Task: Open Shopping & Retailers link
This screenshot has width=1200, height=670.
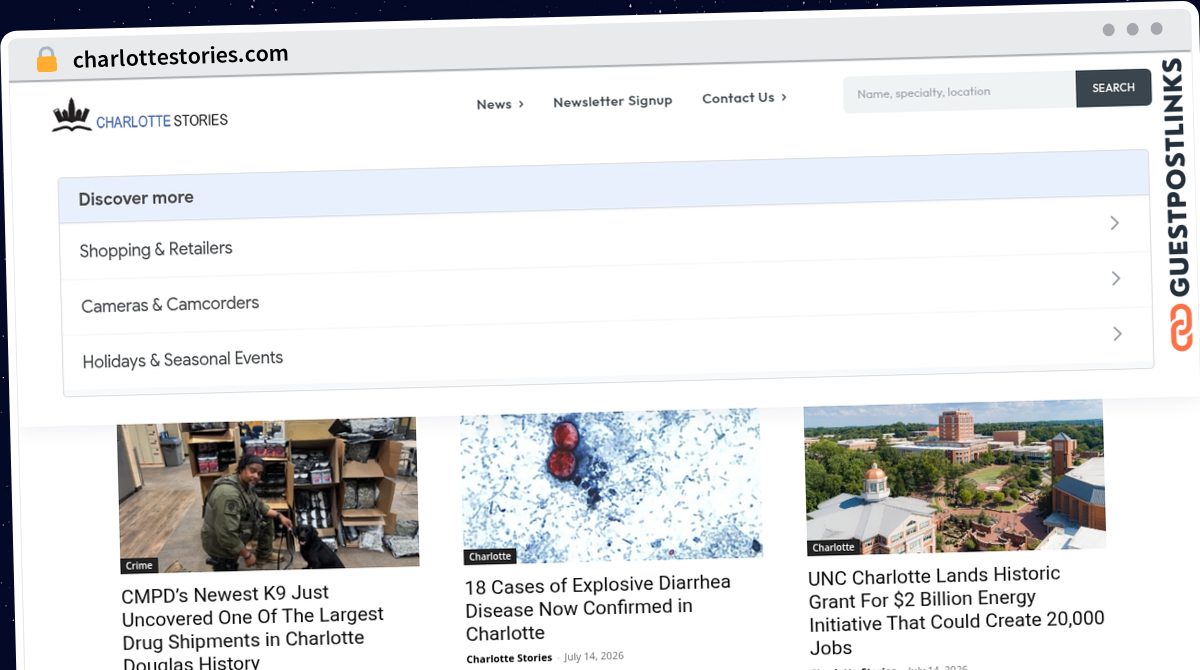Action: [156, 249]
